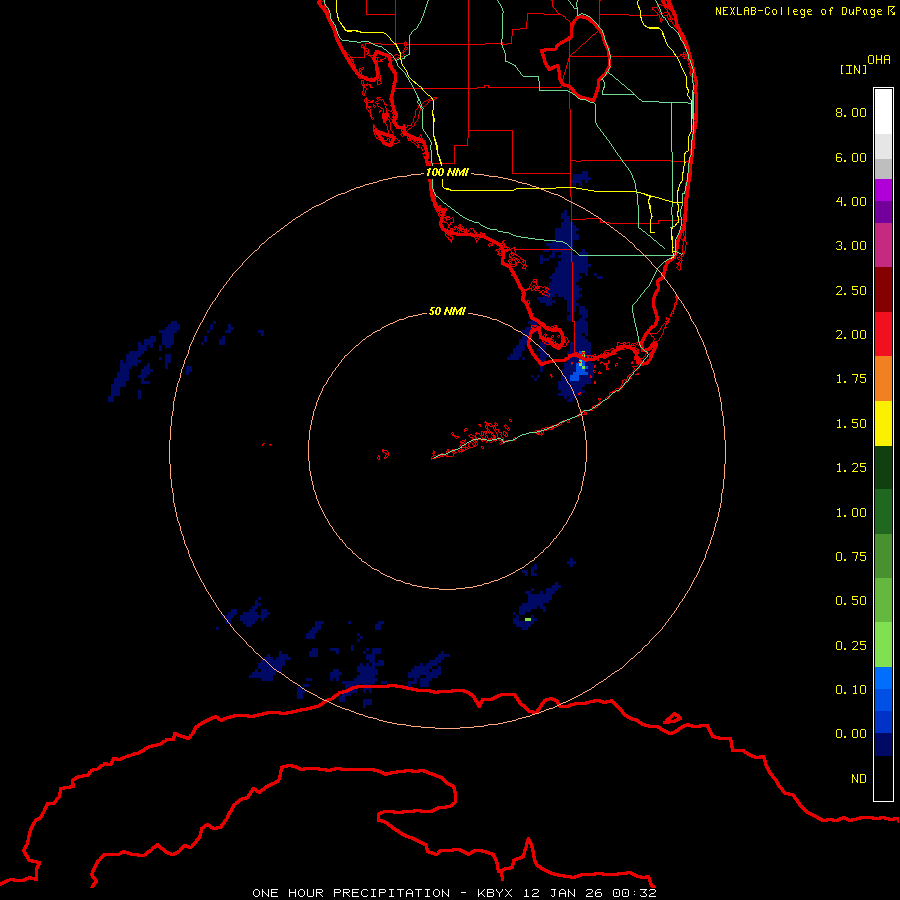
Task: Click the ND legend label
Action: click(859, 779)
